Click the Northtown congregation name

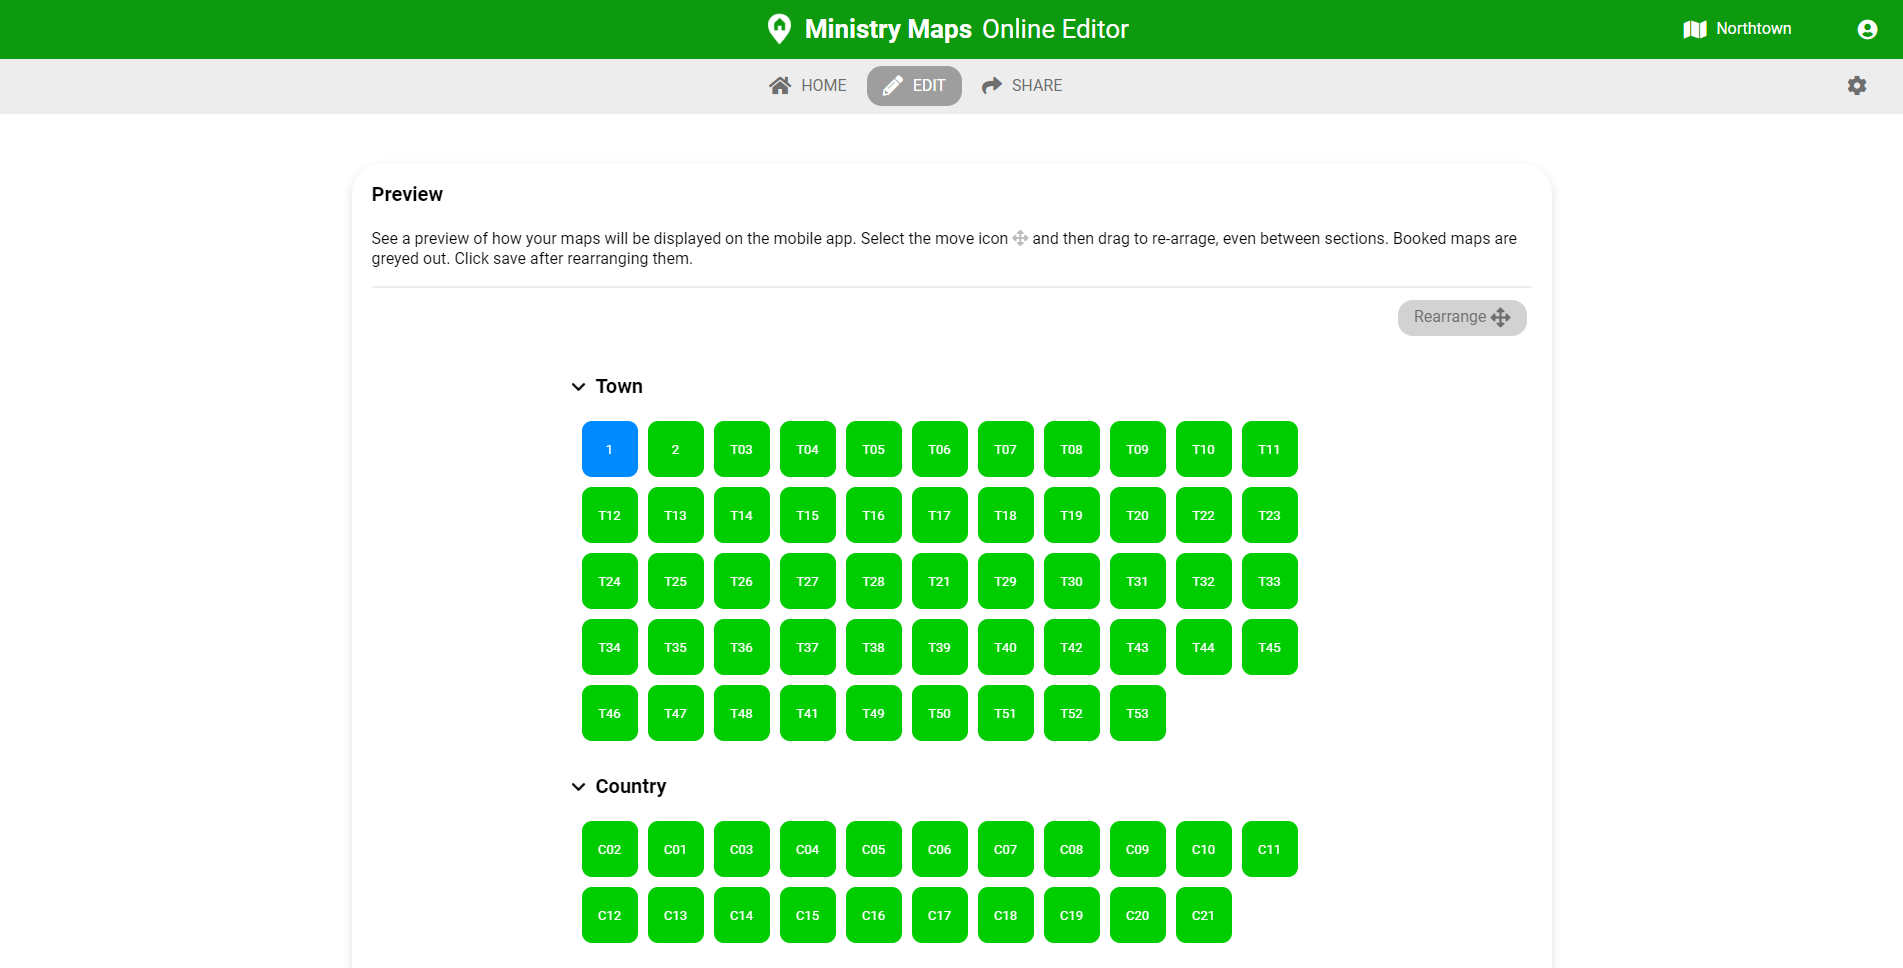1754,29
